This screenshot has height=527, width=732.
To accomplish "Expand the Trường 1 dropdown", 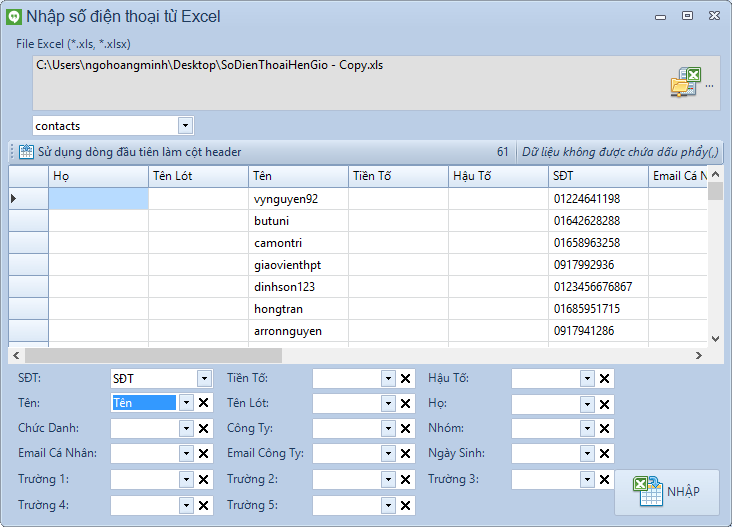I will coord(186,479).
